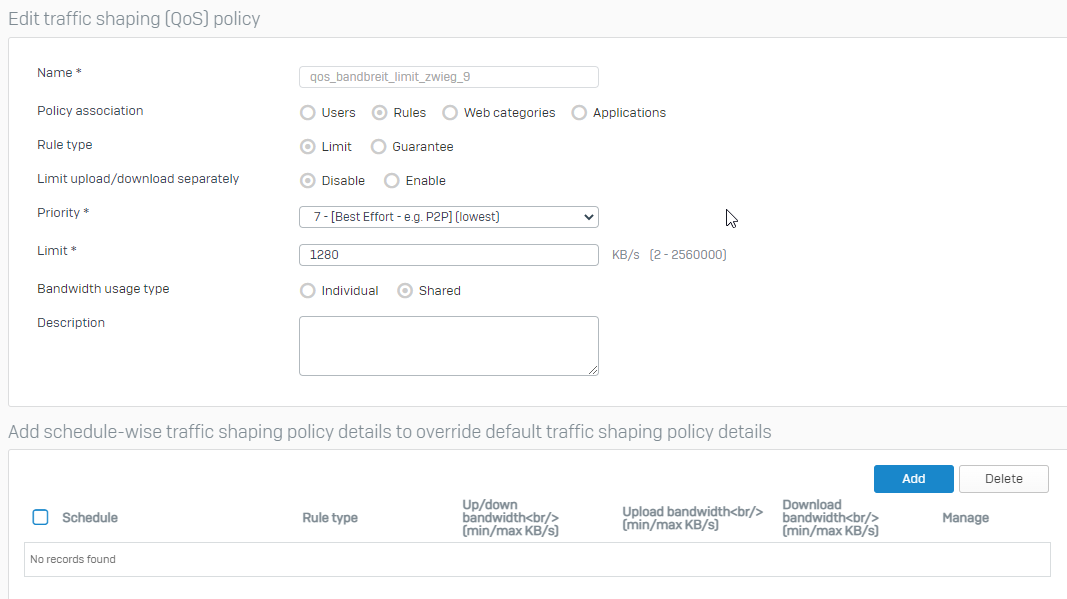
Task: Click the policy Name text field
Action: 448,77
